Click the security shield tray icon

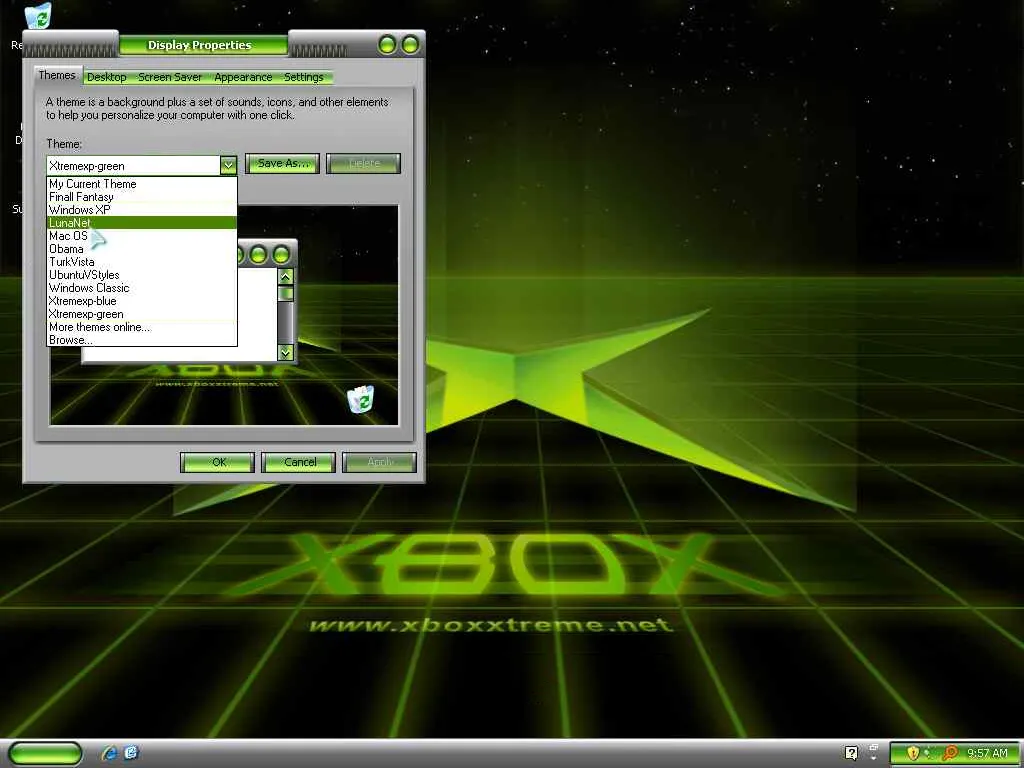pos(912,753)
